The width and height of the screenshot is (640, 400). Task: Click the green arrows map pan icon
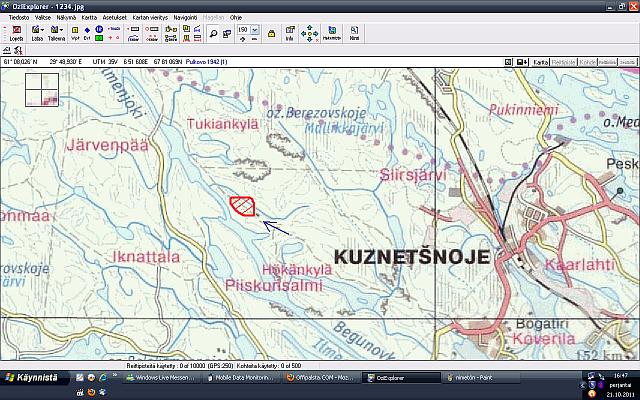[310, 34]
